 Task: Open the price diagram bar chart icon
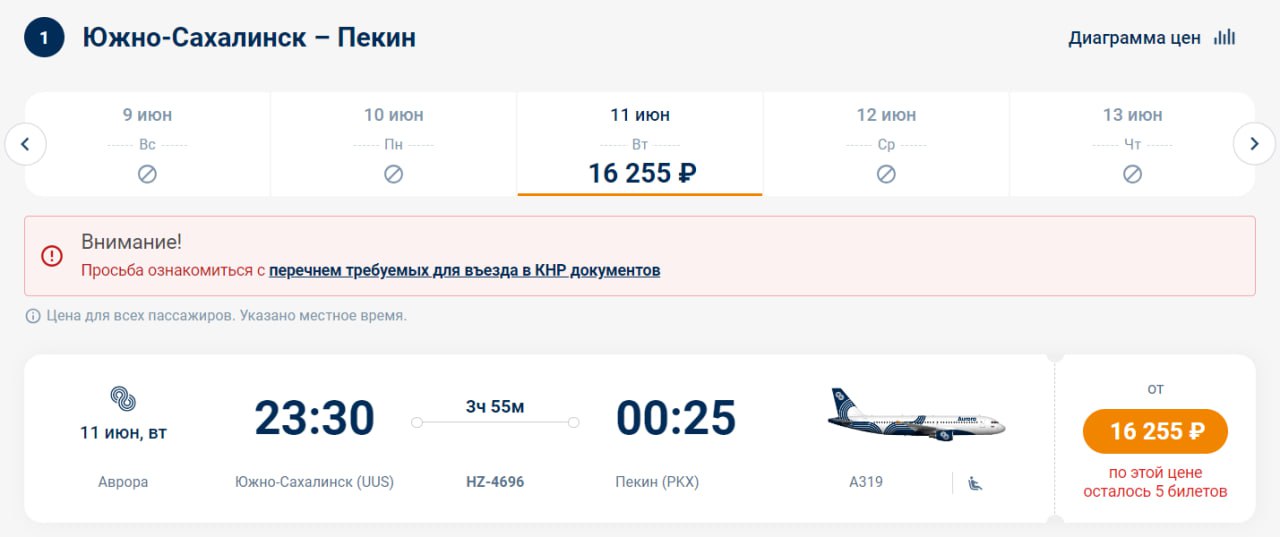pyautogui.click(x=1224, y=38)
